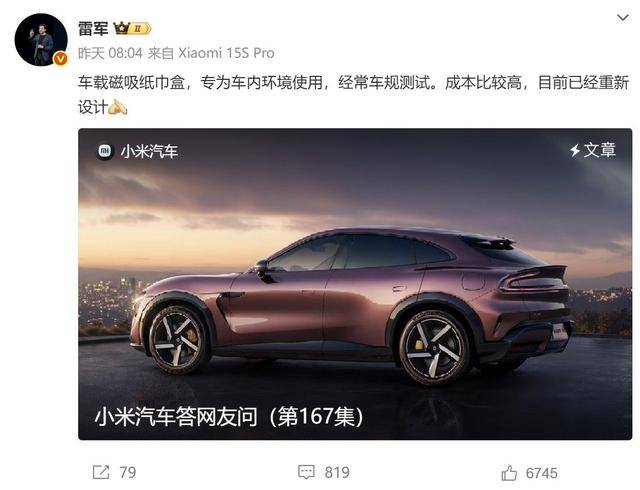This screenshot has height=490, width=640.
Task: Click the level II badge beside the crown
Action: pyautogui.click(x=141, y=29)
